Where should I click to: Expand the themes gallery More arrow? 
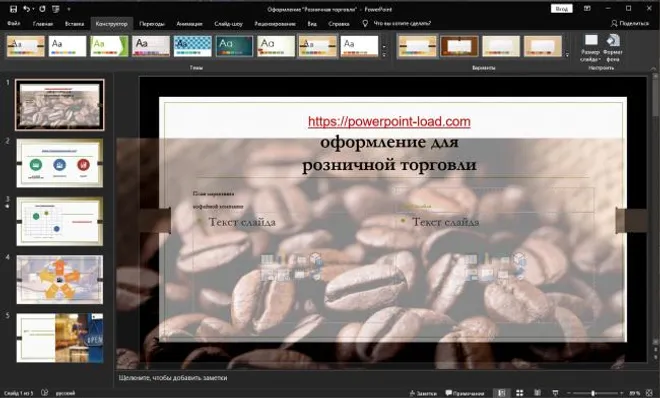coord(384,55)
